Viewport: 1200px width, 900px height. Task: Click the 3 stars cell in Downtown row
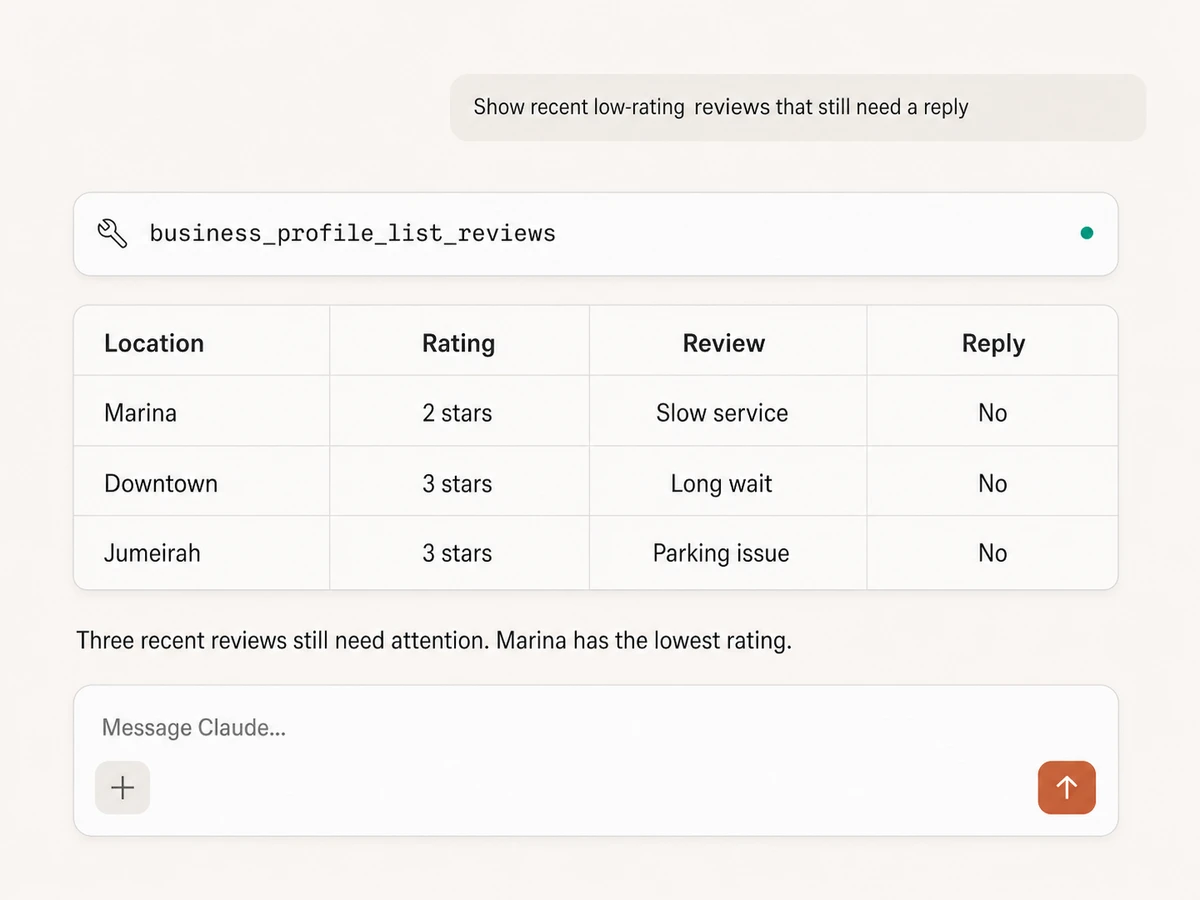[460, 481]
